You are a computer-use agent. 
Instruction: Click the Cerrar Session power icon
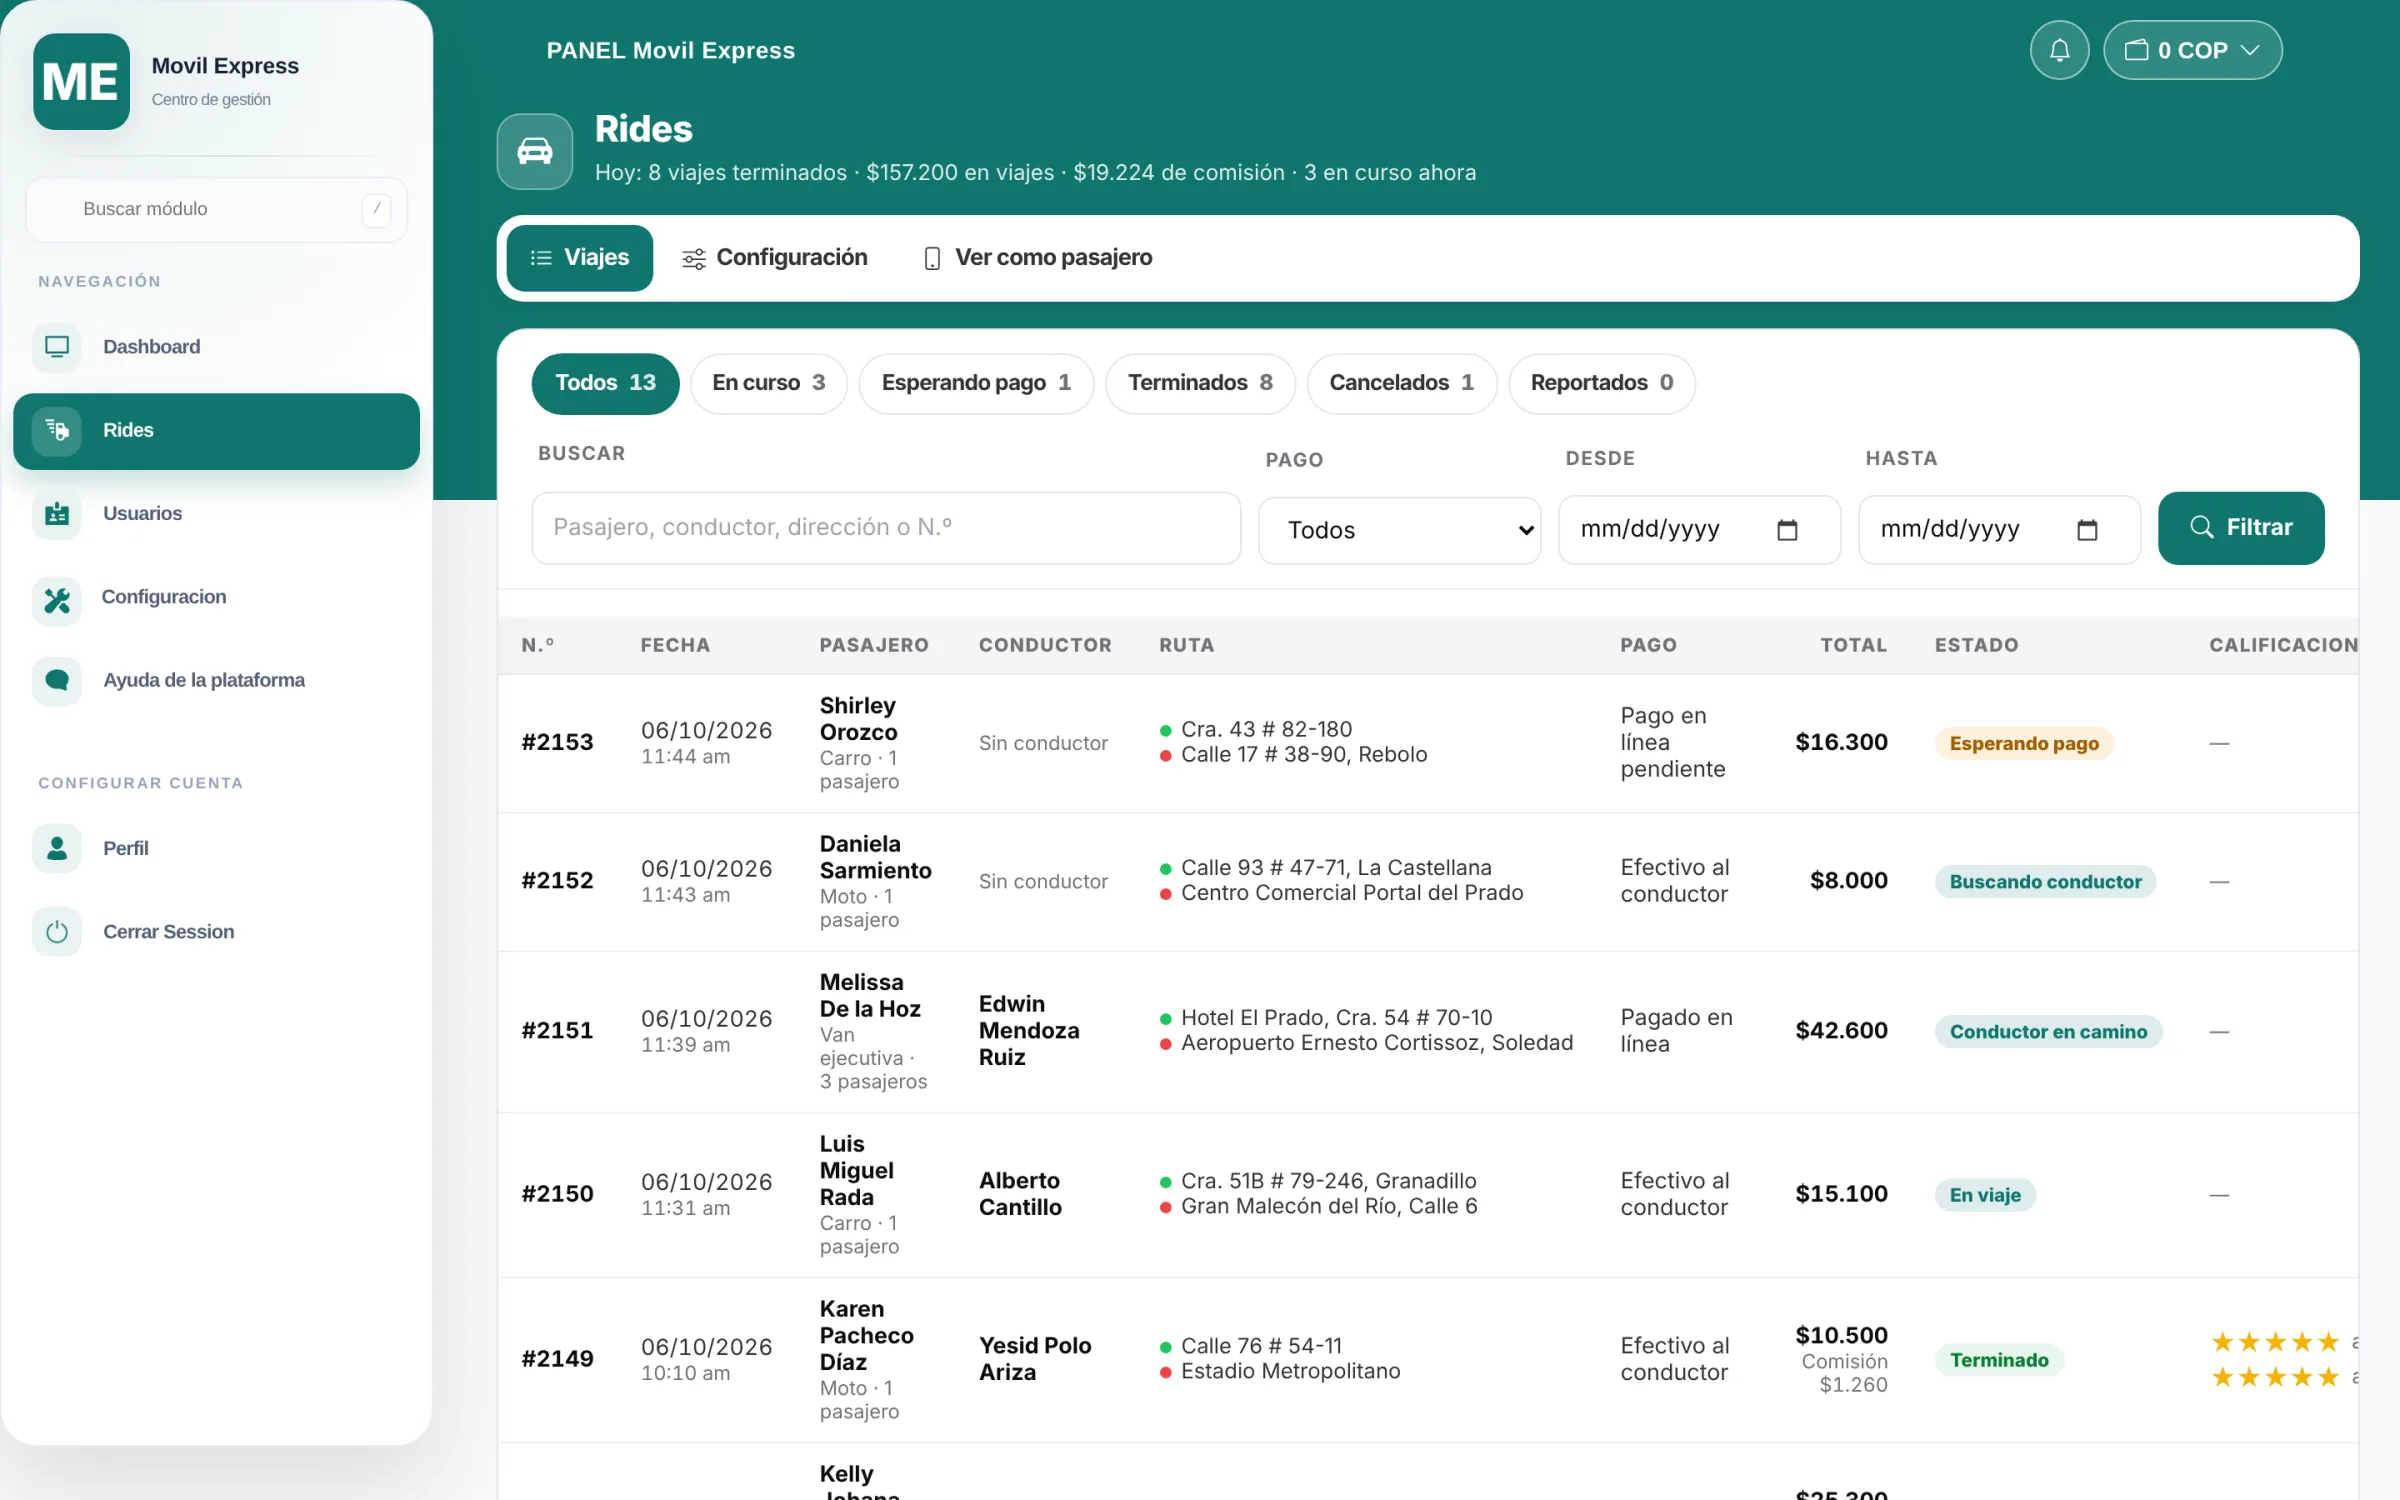[57, 932]
